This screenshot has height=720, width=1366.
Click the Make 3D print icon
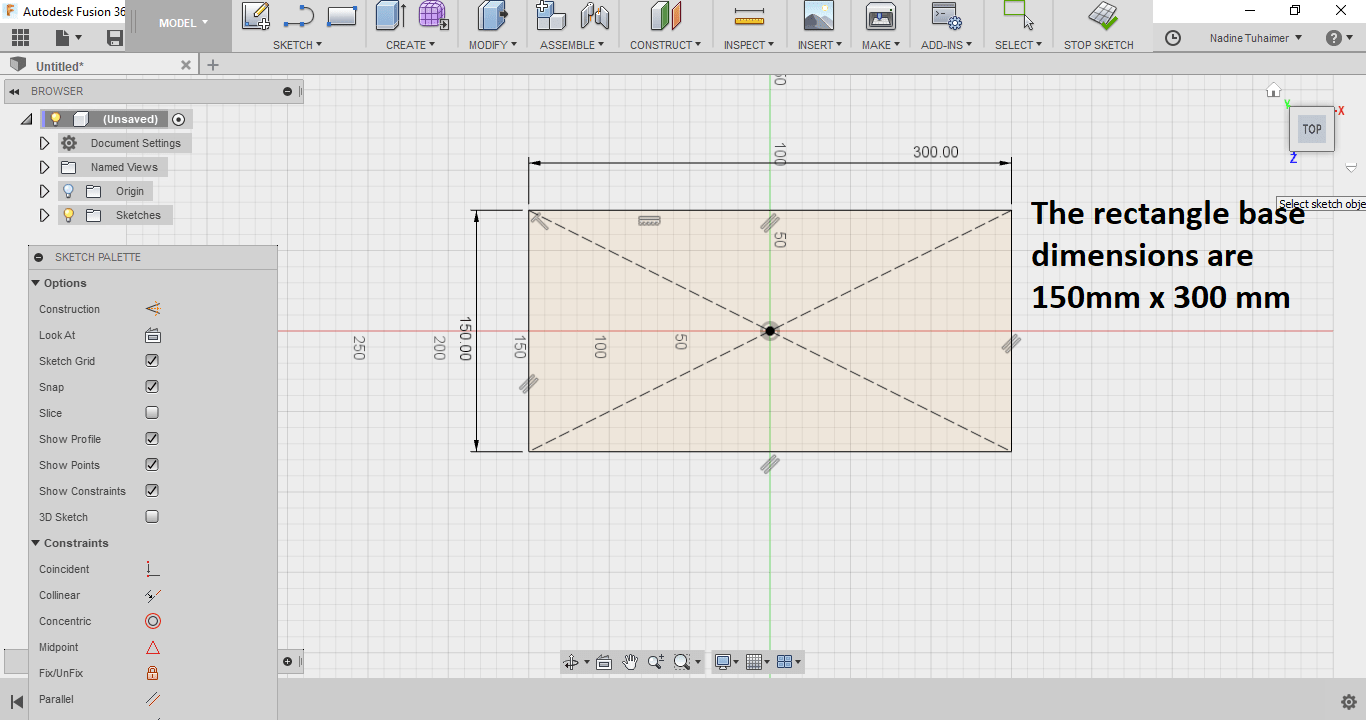point(880,15)
